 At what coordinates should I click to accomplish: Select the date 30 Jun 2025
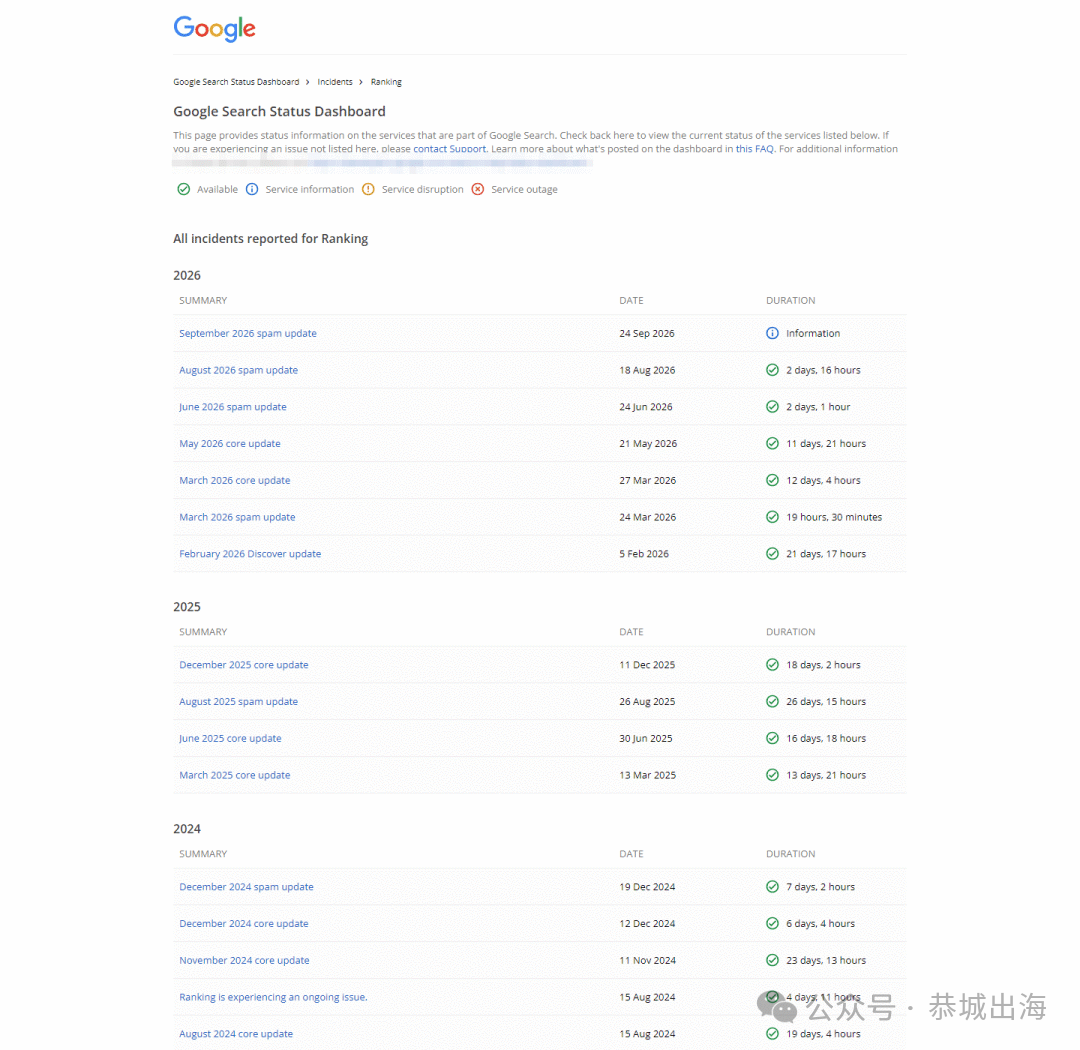click(645, 739)
